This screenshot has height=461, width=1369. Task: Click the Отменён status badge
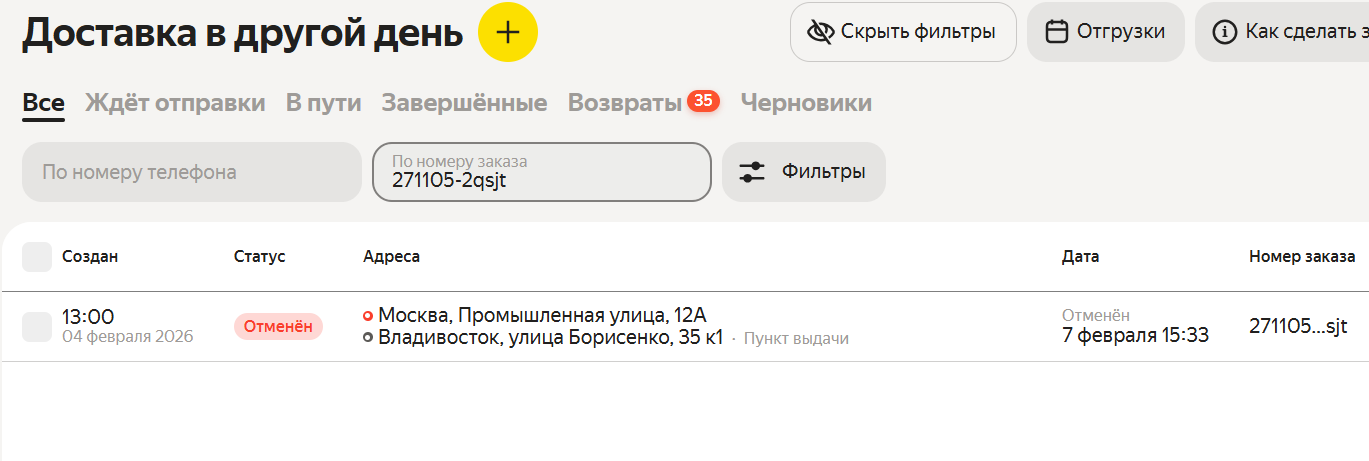(x=278, y=326)
